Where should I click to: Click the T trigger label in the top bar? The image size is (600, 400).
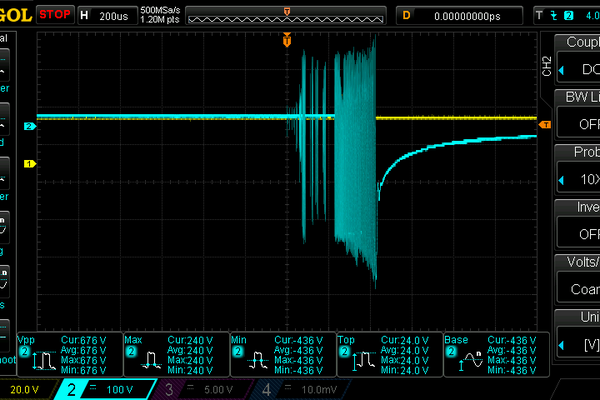[x=539, y=15]
